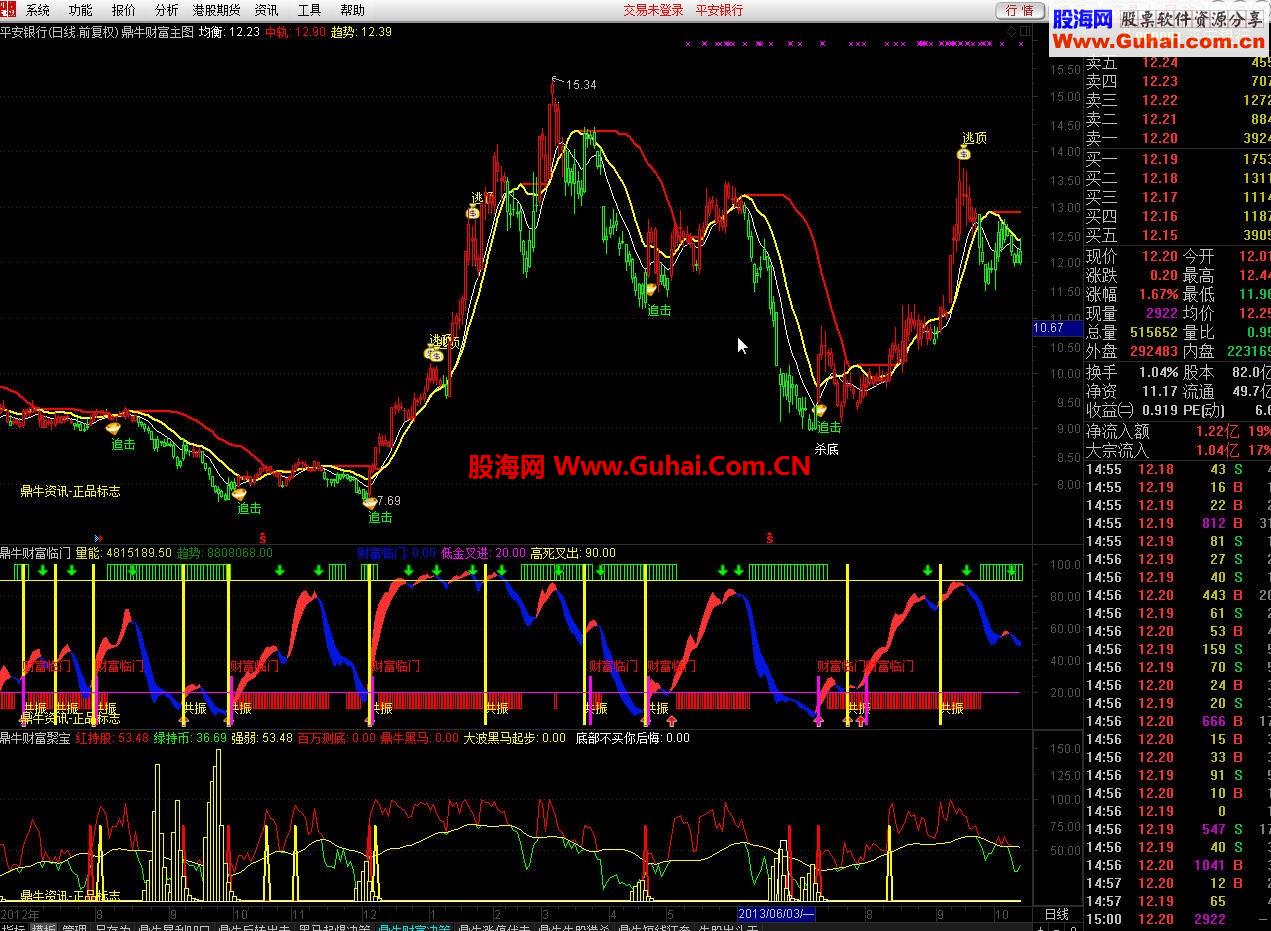
Task: Click the 15.34 high price label
Action: [581, 85]
